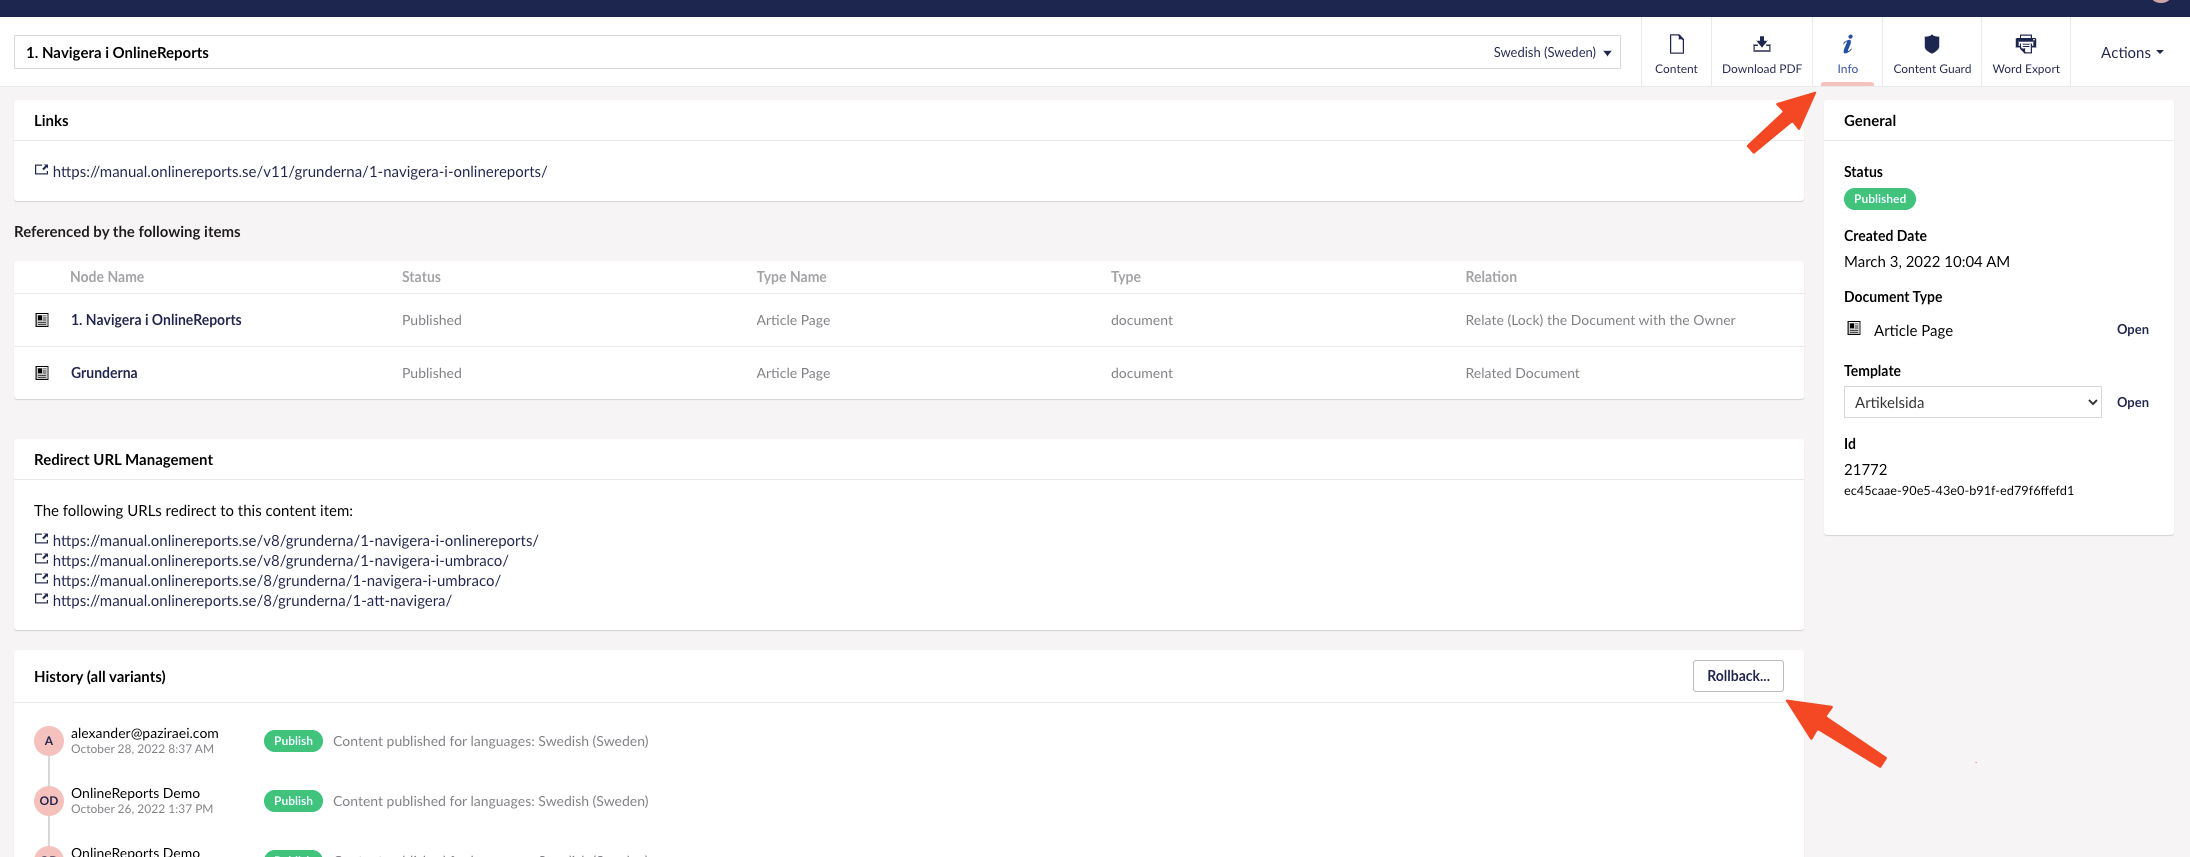Click Open next to Article Page
This screenshot has width=2190, height=857.
[x=2132, y=329]
